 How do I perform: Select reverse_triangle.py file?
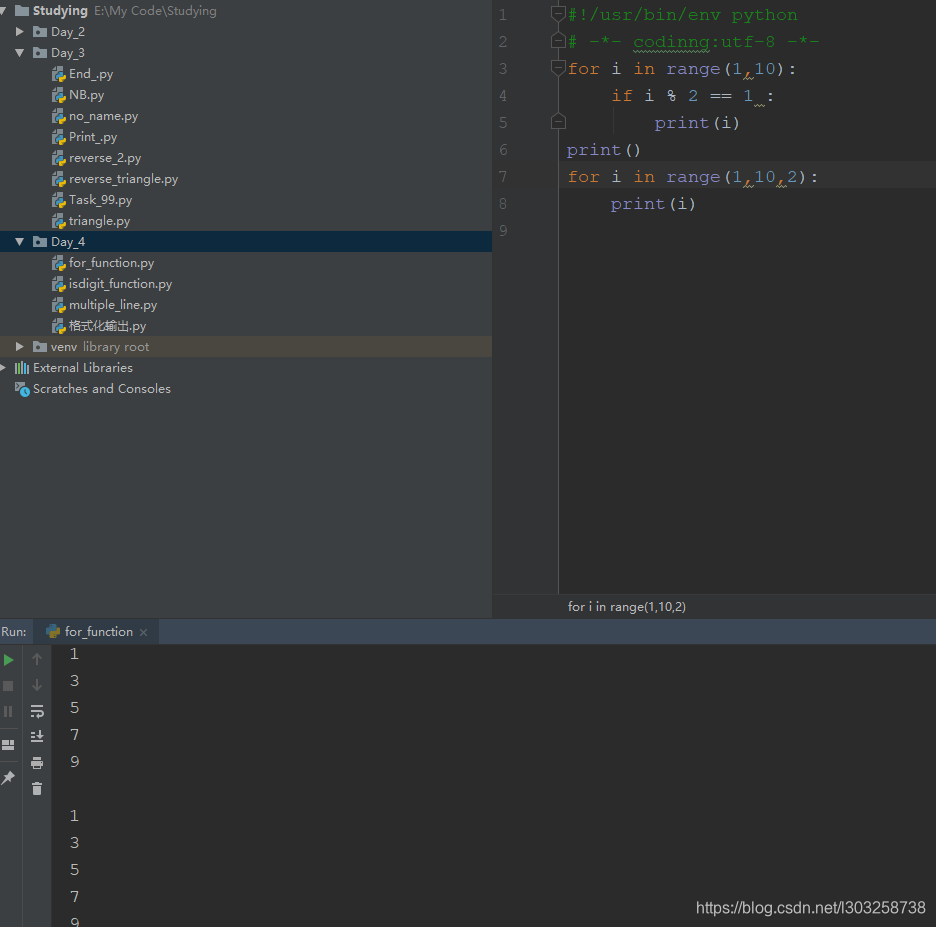coord(123,178)
